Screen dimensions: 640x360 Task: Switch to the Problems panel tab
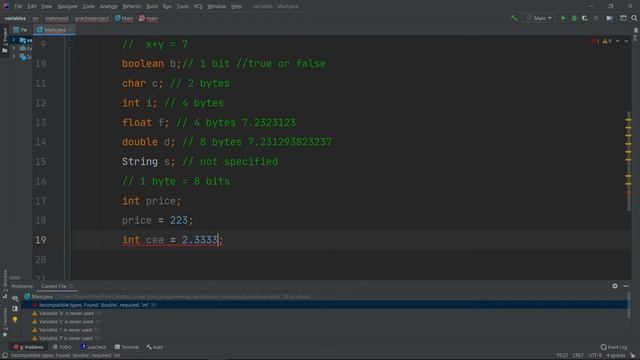click(x=22, y=287)
